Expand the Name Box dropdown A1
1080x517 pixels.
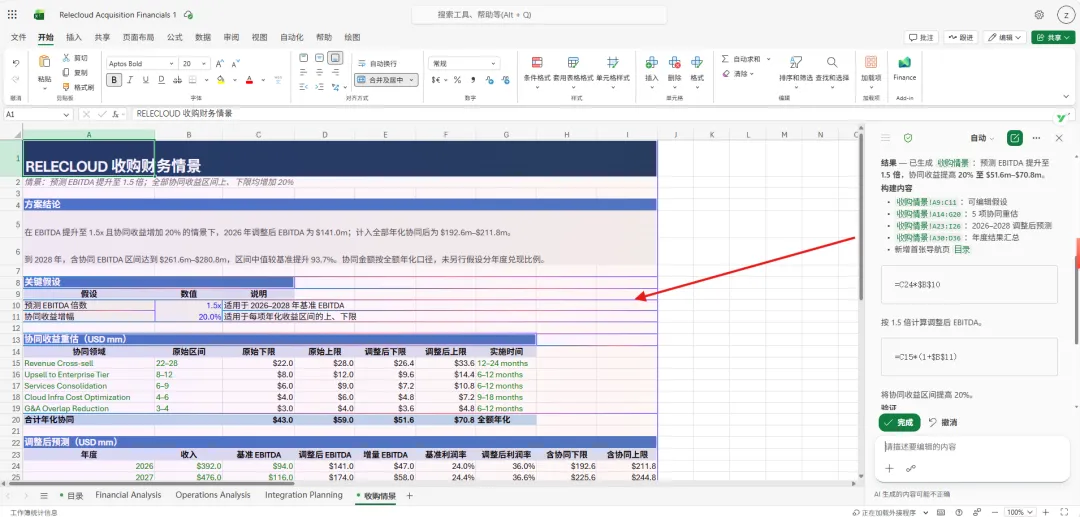(x=67, y=114)
